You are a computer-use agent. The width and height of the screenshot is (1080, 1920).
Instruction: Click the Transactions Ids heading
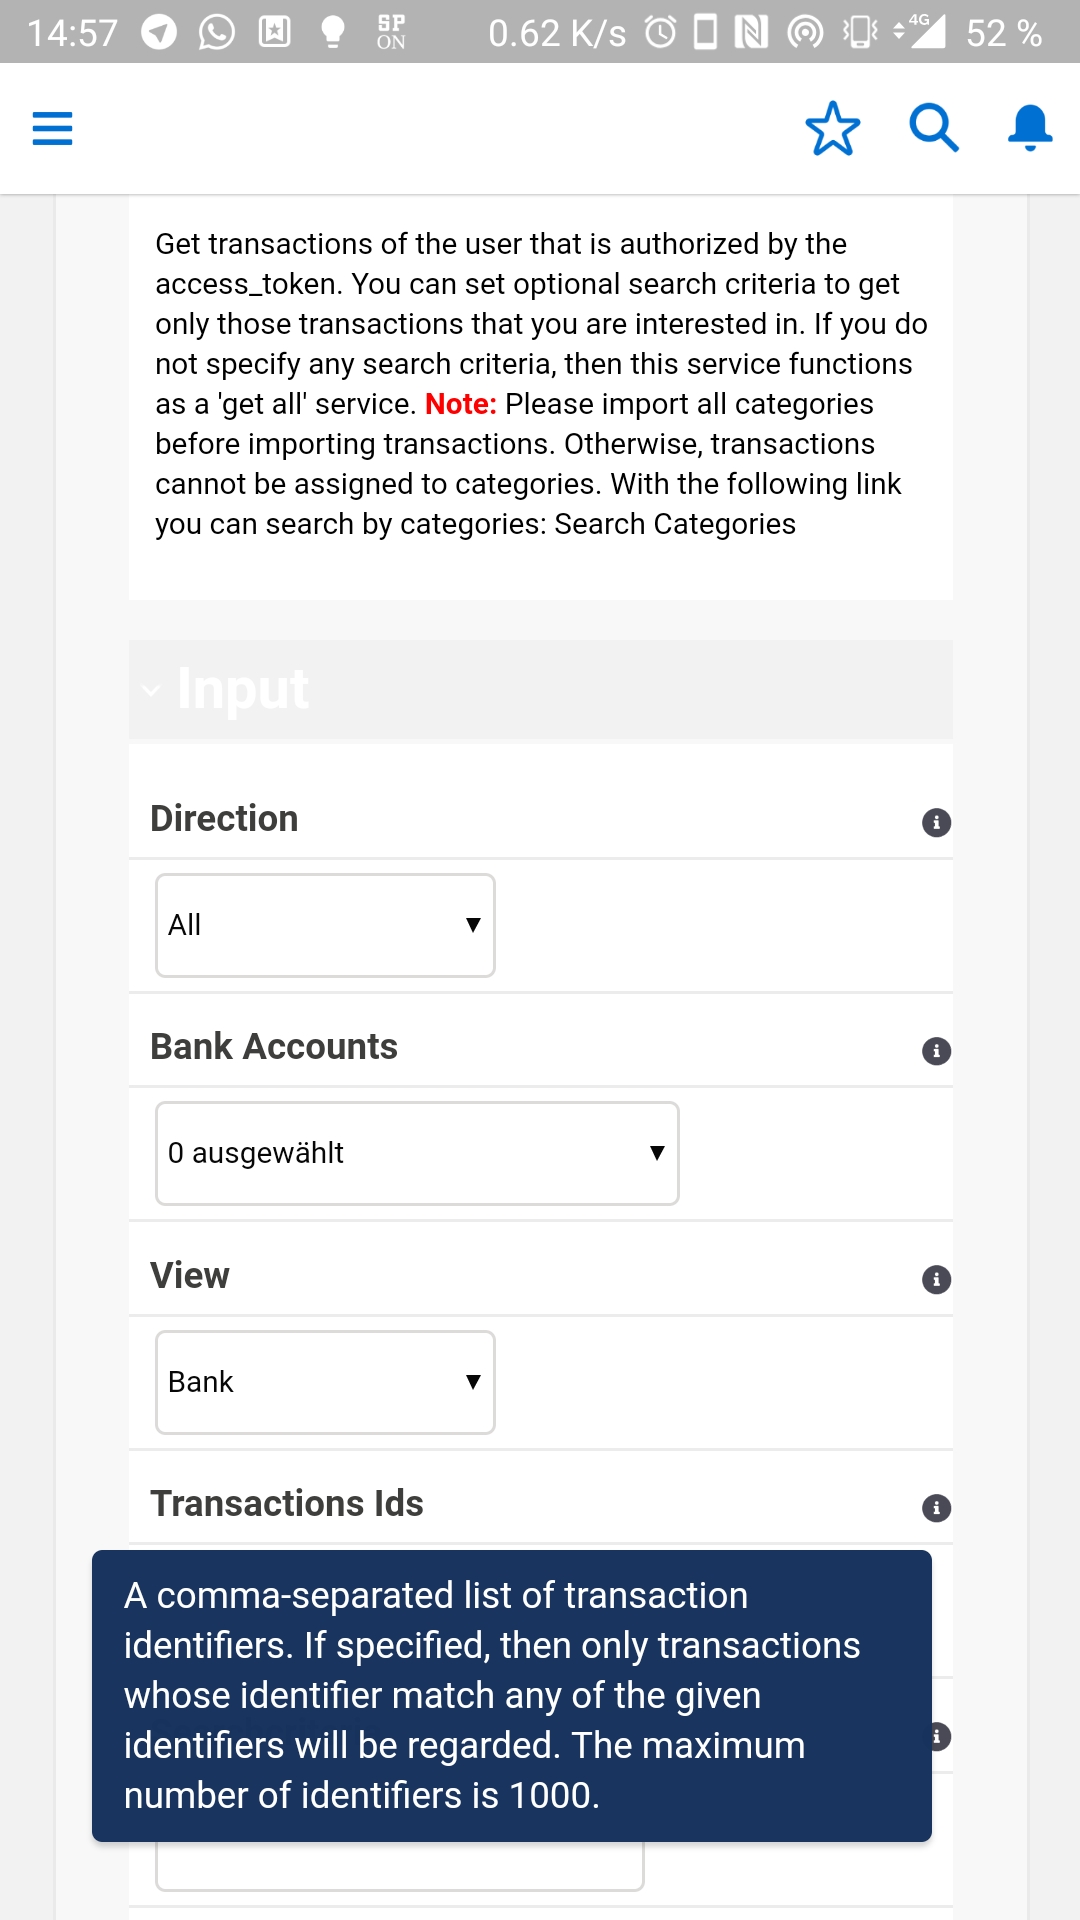click(287, 1503)
